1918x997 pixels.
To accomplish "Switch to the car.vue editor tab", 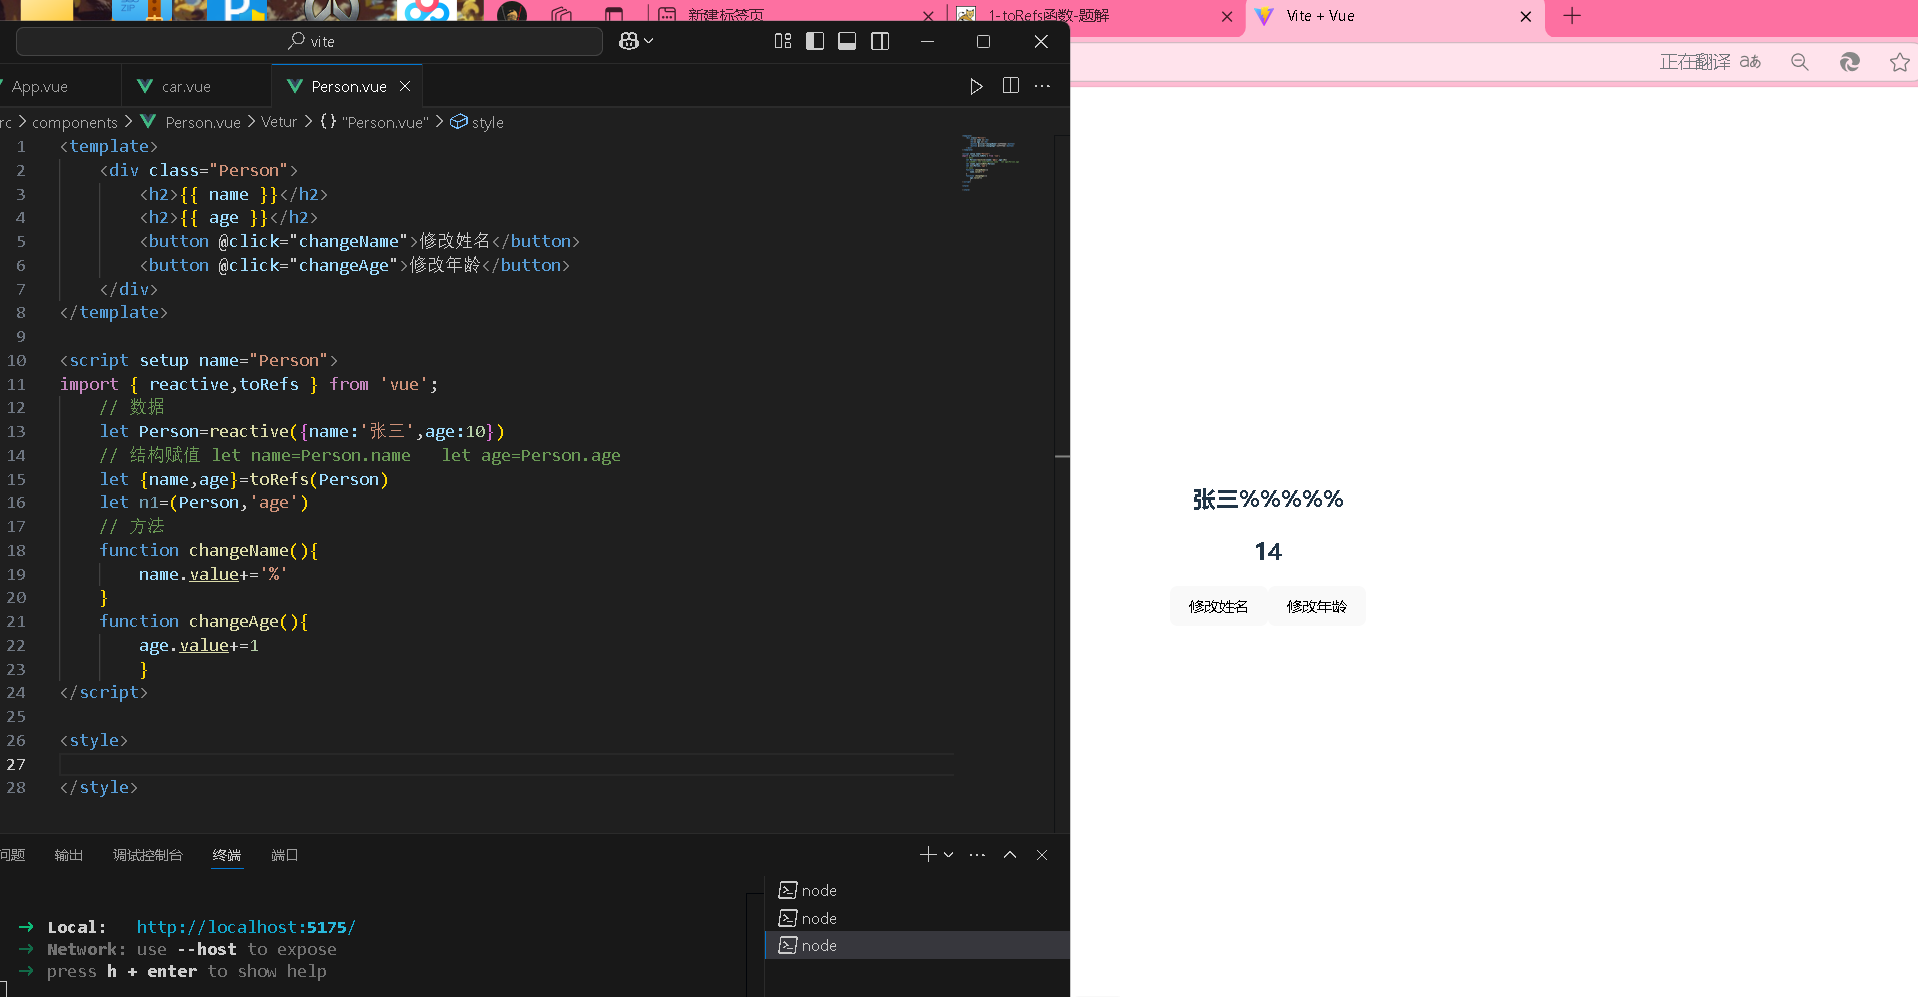I will coord(186,87).
